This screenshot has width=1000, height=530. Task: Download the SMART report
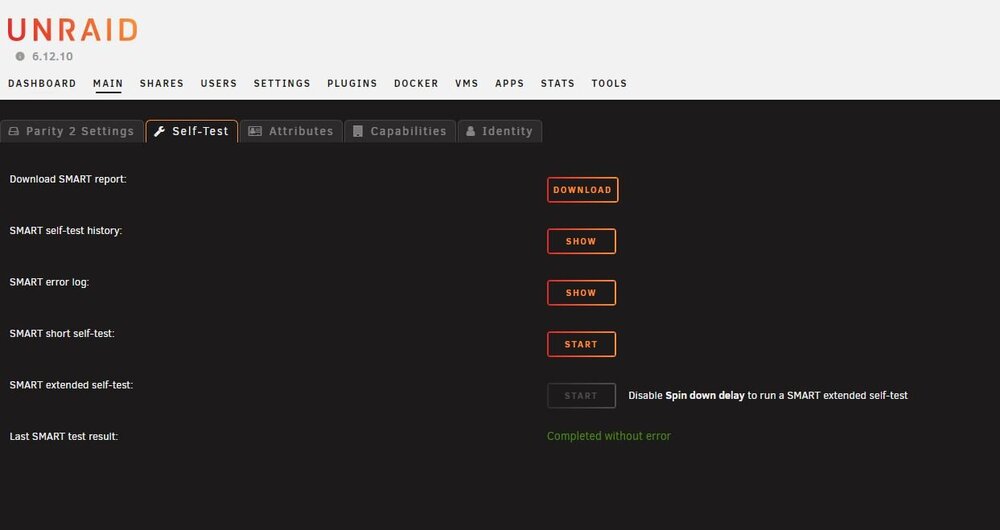(582, 190)
